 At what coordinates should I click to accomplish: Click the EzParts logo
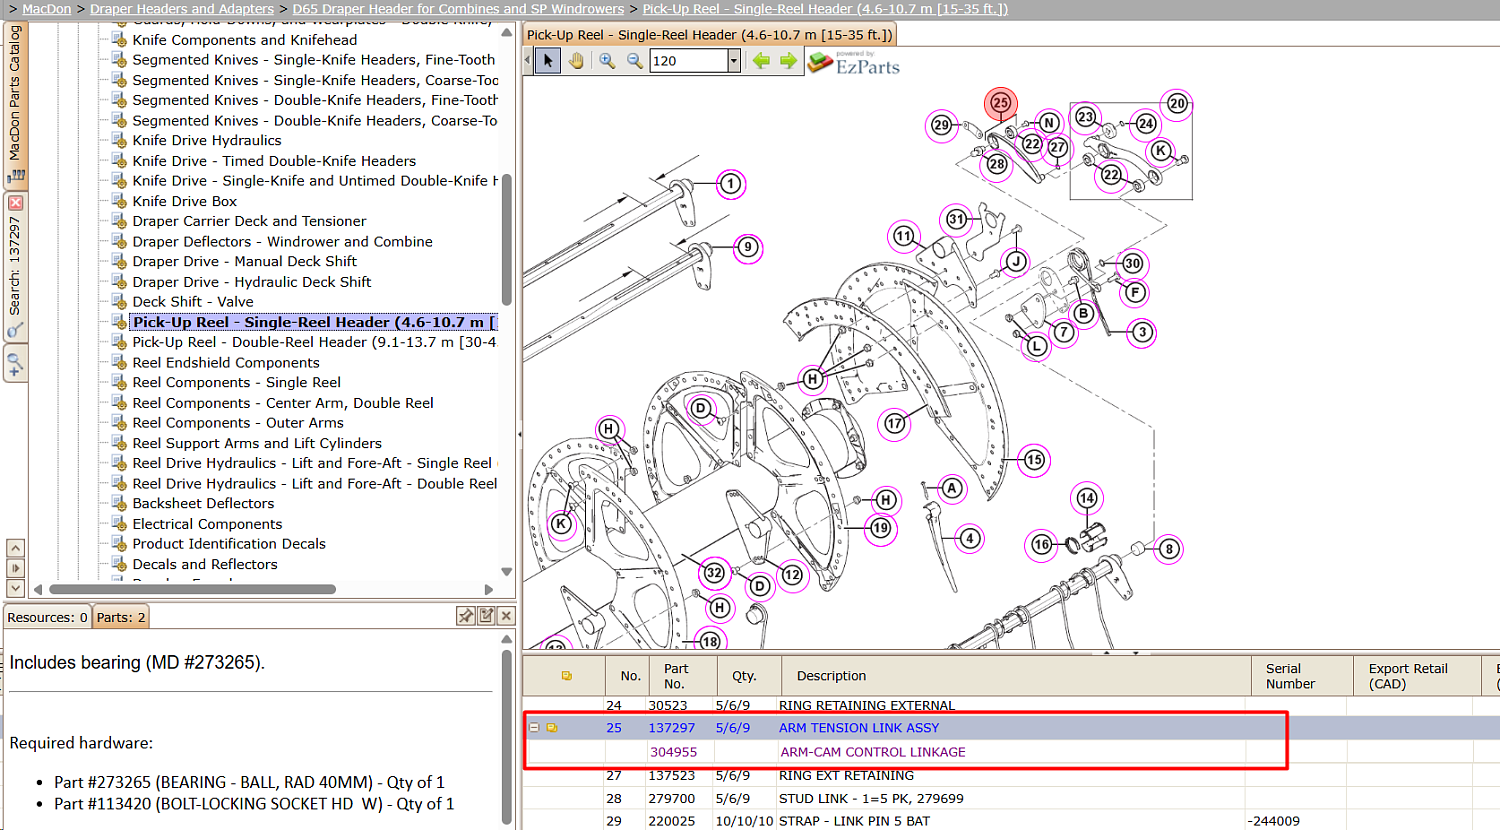pyautogui.click(x=854, y=63)
